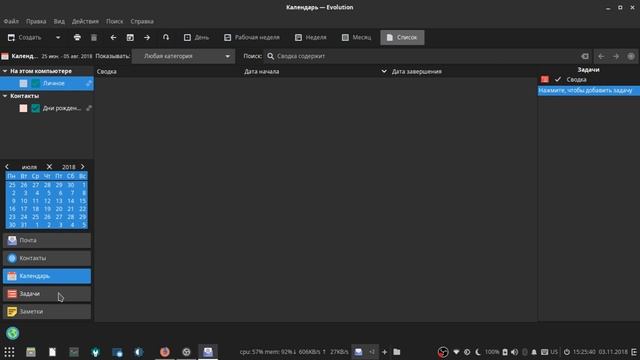
Task: Switch to the Заметки module
Action: (x=47, y=311)
